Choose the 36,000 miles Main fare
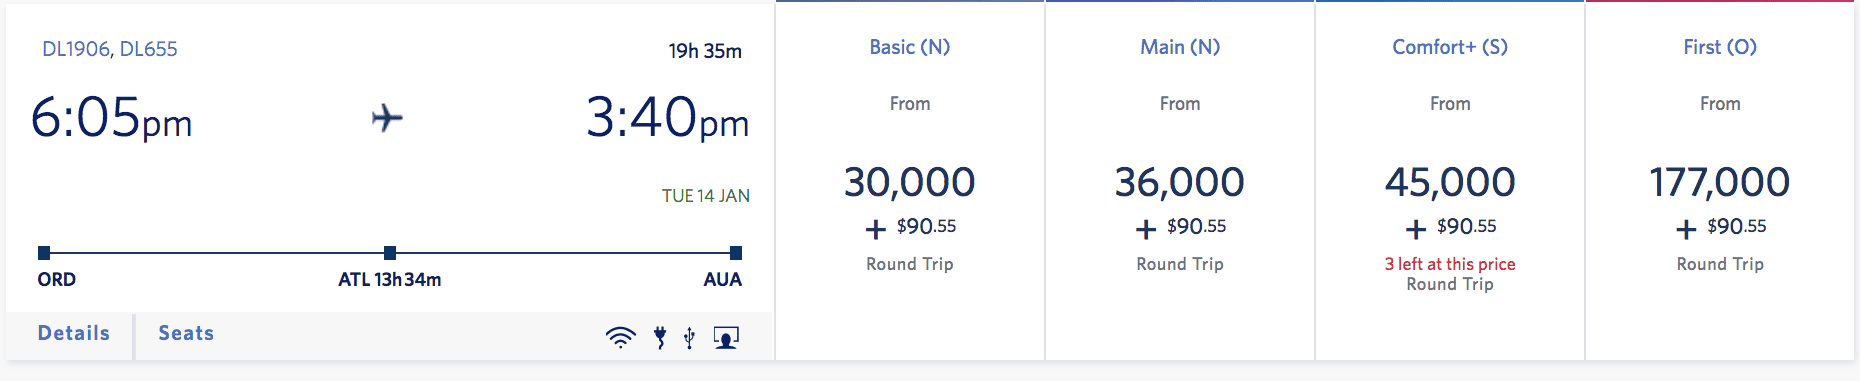The width and height of the screenshot is (1860, 381). (x=1180, y=182)
